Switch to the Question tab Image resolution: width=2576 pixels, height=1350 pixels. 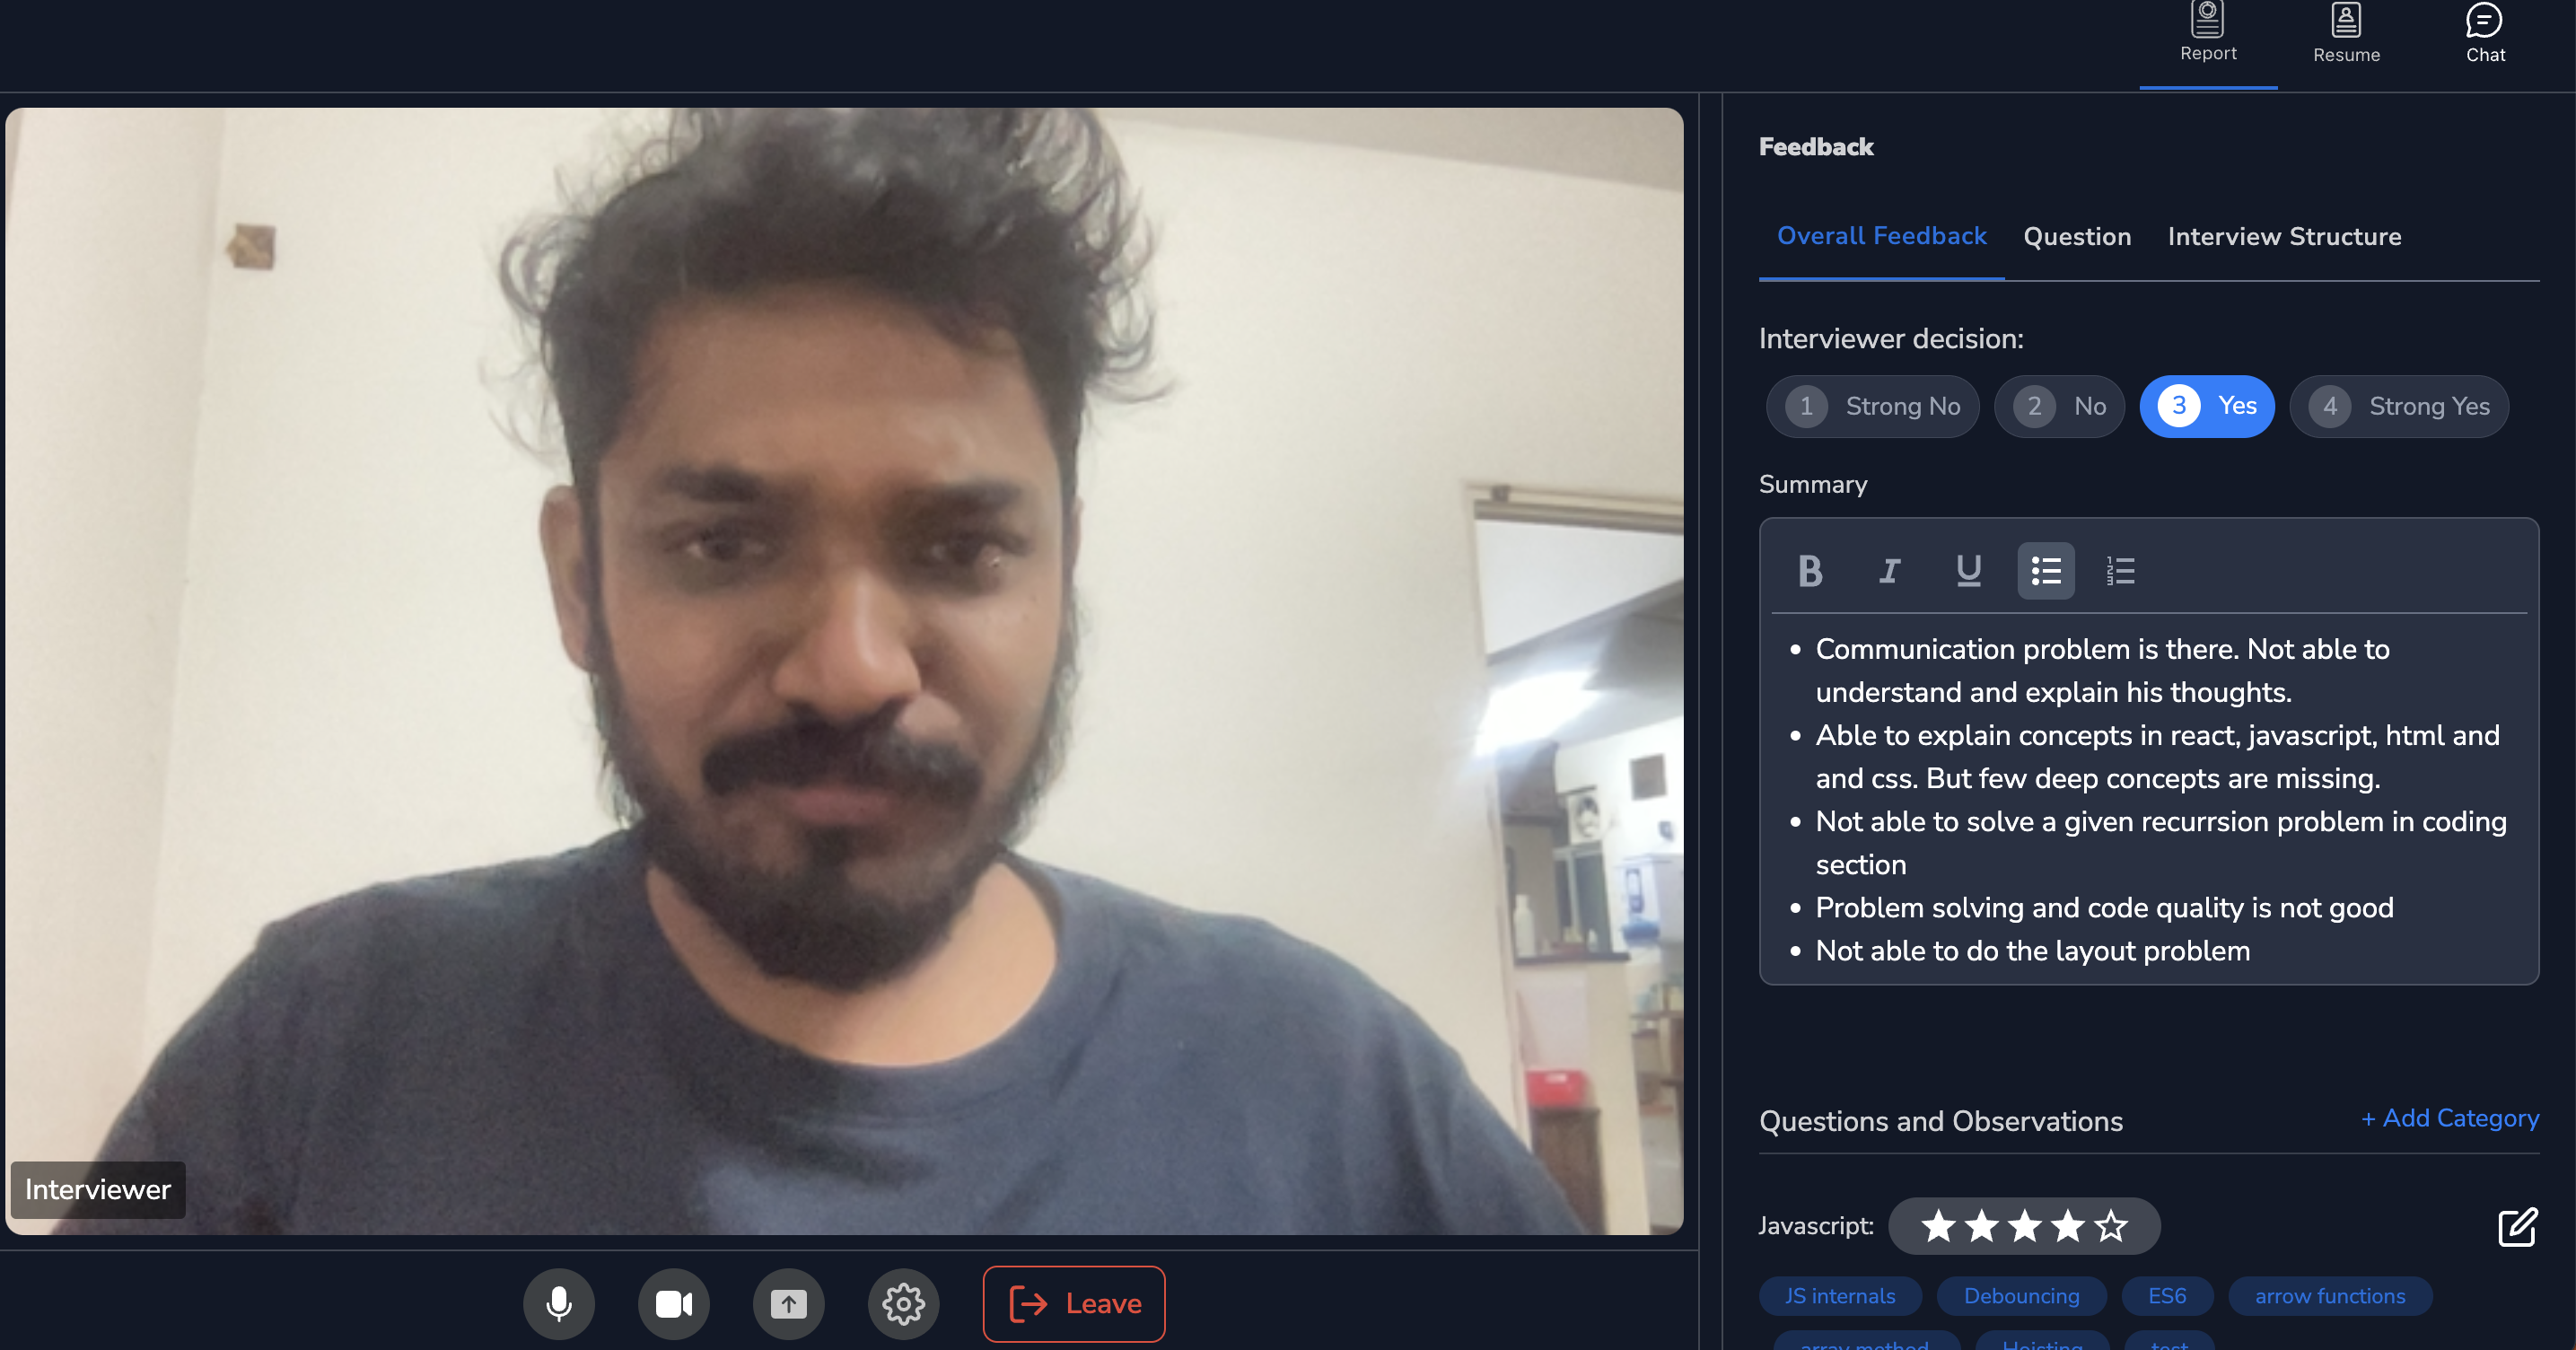pos(2076,237)
